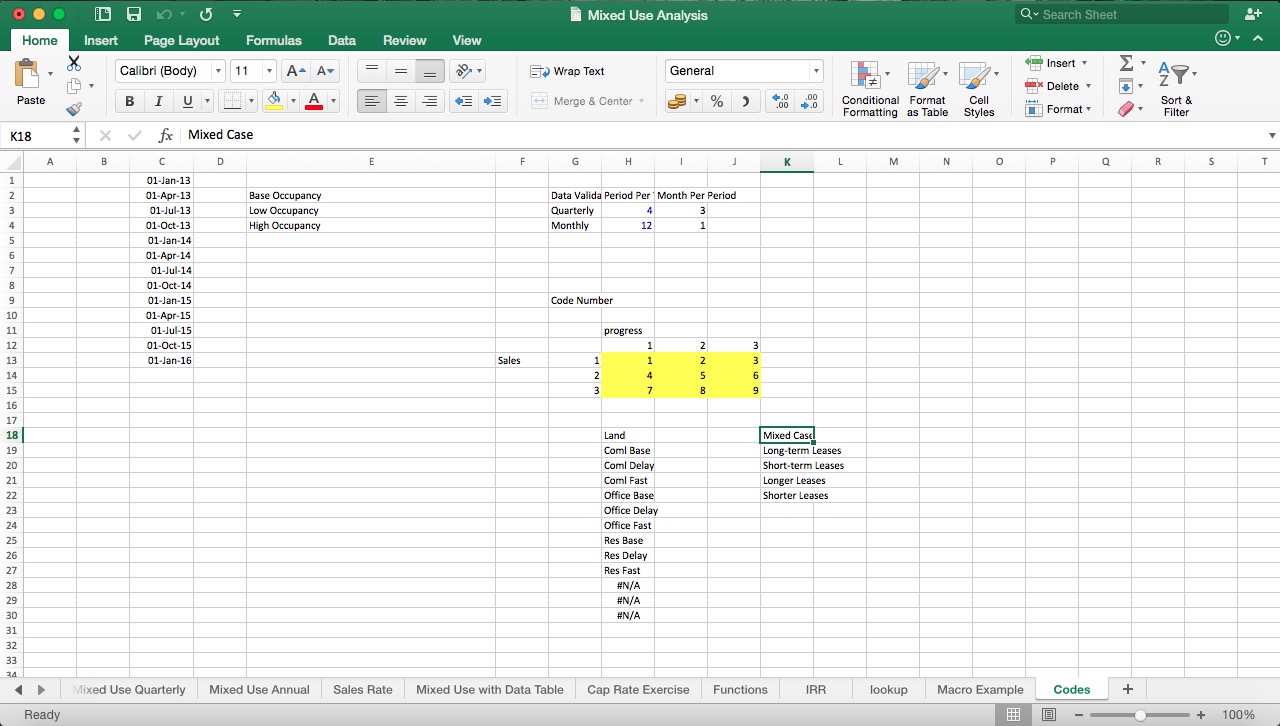Open Sort & Filter menu
The image size is (1280, 726).
click(1176, 89)
